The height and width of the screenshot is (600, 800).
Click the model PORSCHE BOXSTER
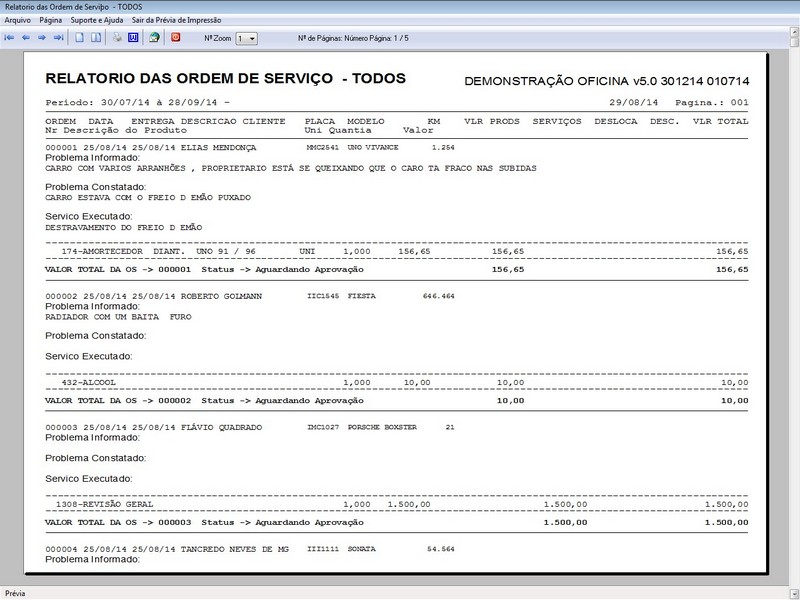382,427
